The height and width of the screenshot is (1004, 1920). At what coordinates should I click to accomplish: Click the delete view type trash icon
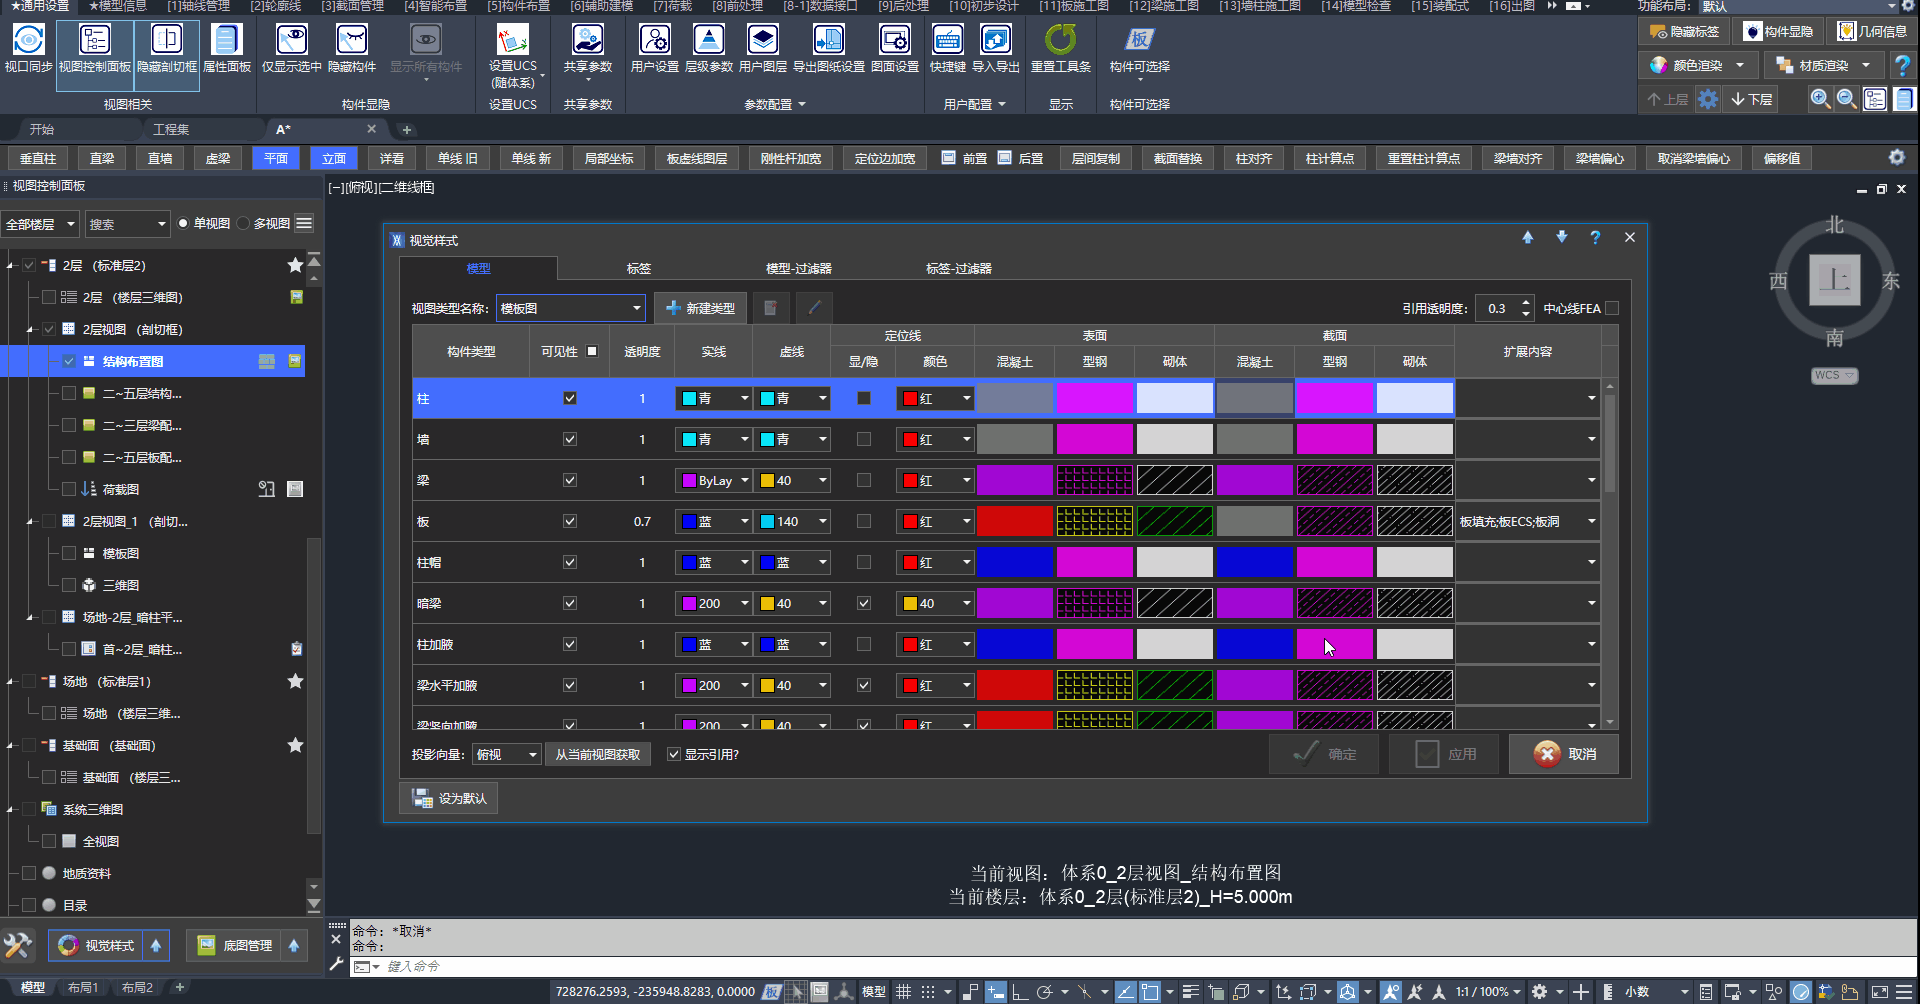(771, 308)
